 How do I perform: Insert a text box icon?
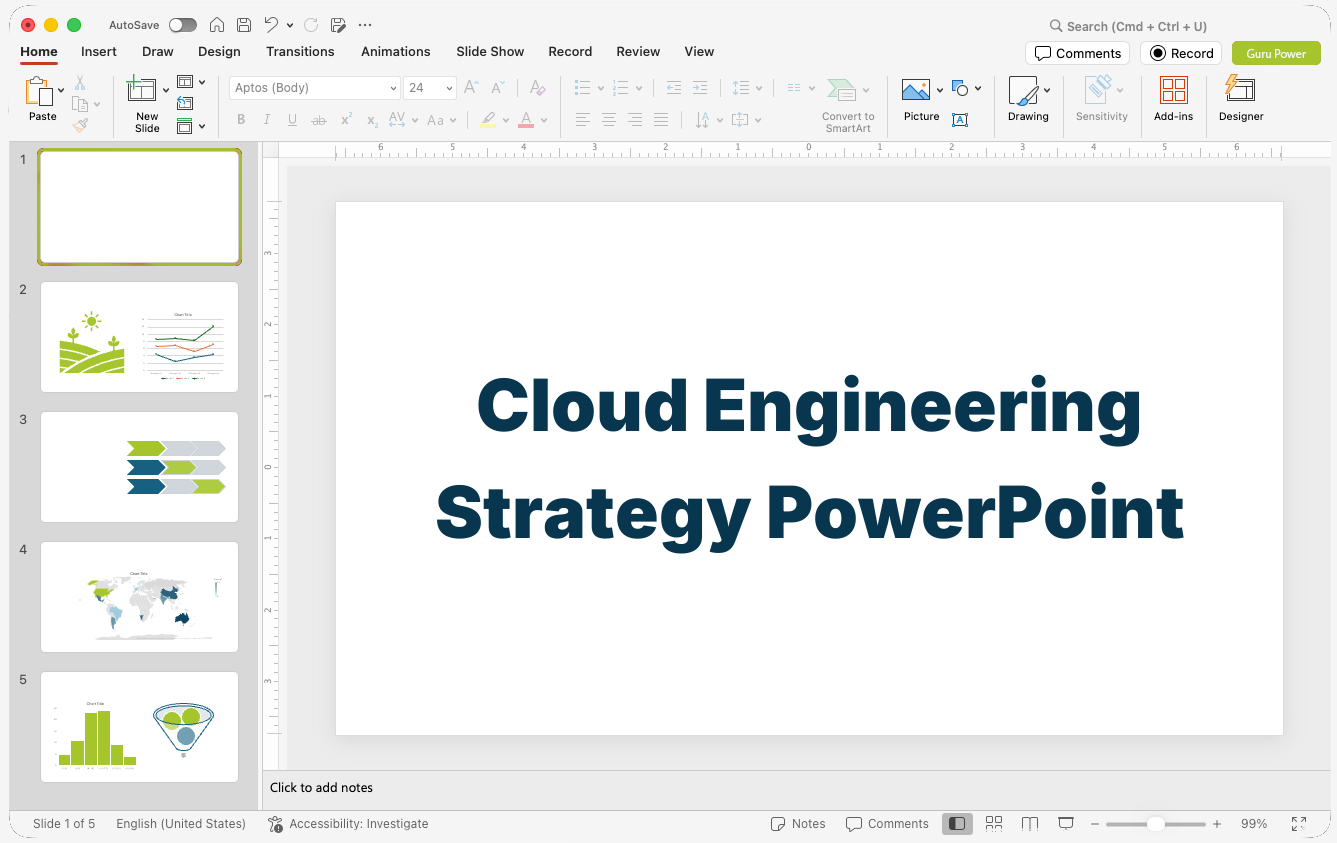960,120
